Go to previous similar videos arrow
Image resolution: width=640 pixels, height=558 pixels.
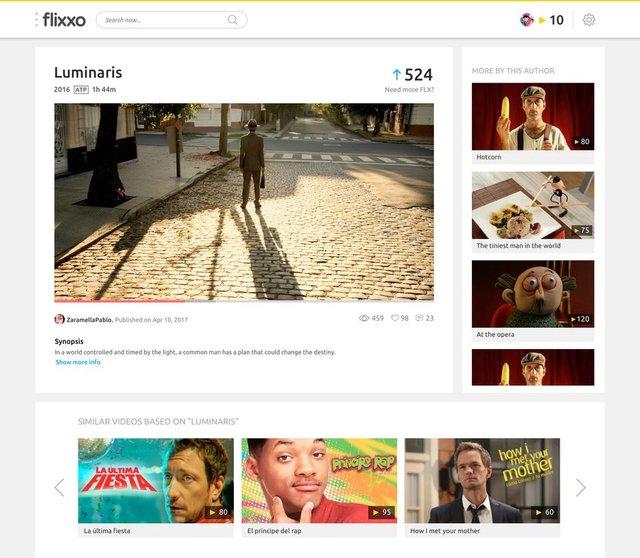point(60,487)
